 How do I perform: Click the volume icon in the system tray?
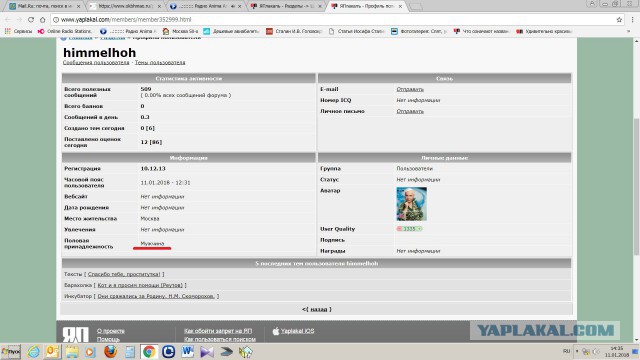[x=596, y=351]
